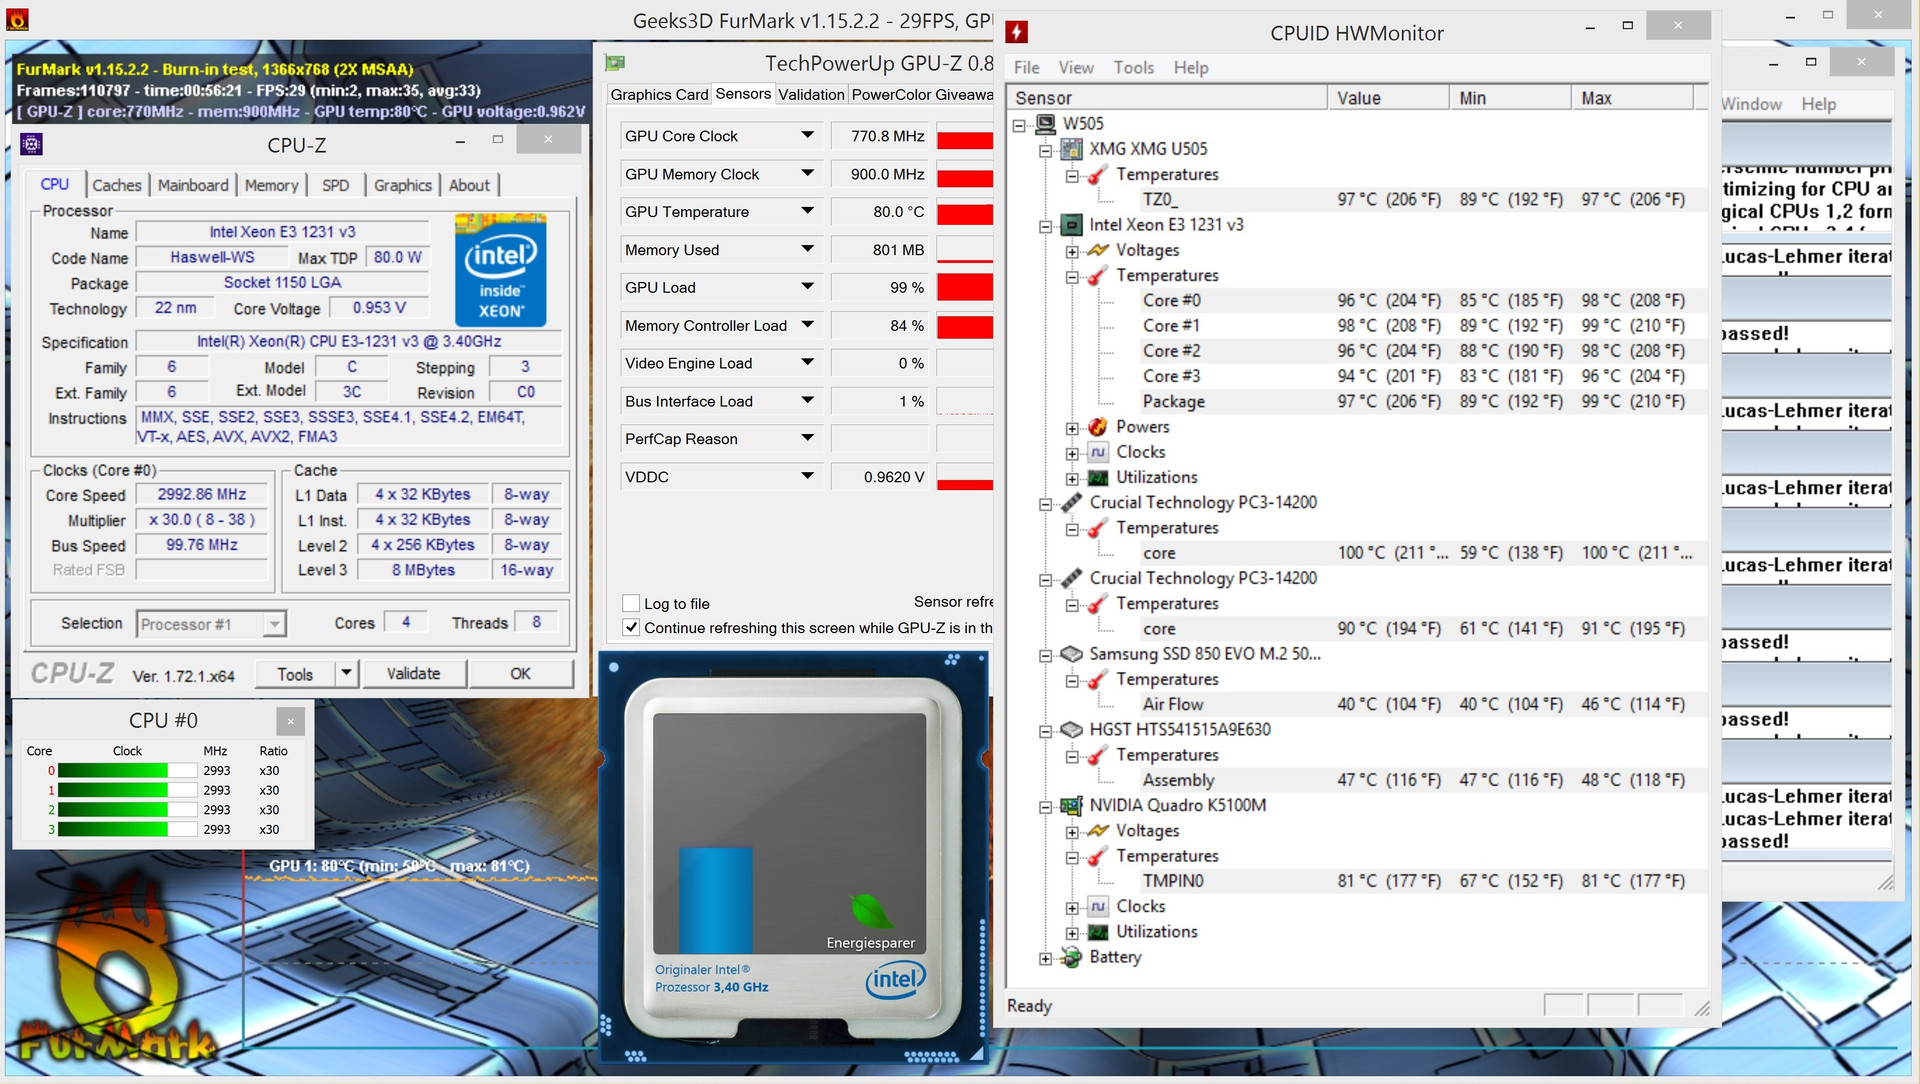Collapse the W505 root node in HWMonitor
The height and width of the screenshot is (1084, 1920).
click(x=1018, y=125)
